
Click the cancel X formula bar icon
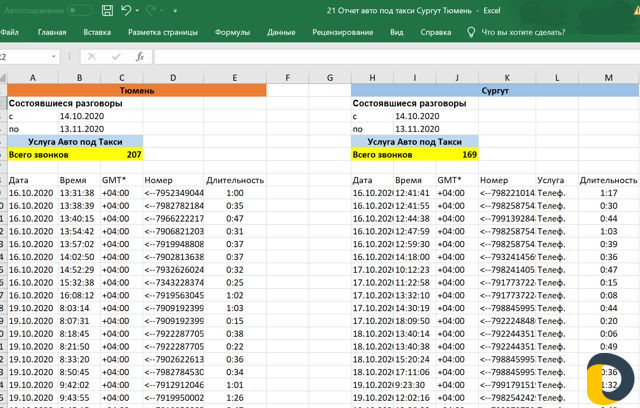point(92,57)
